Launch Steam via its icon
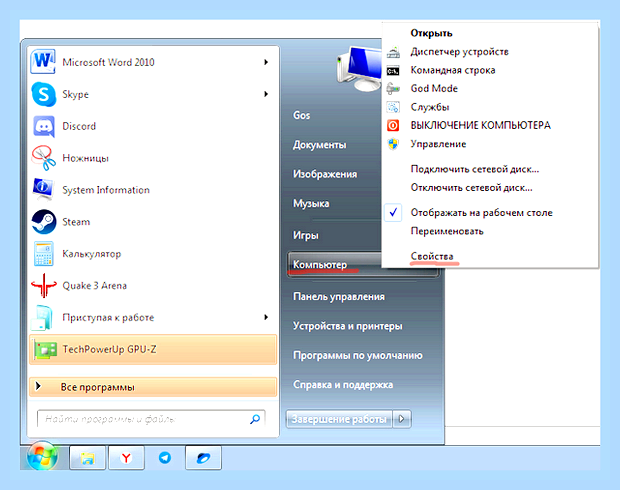 (43, 221)
